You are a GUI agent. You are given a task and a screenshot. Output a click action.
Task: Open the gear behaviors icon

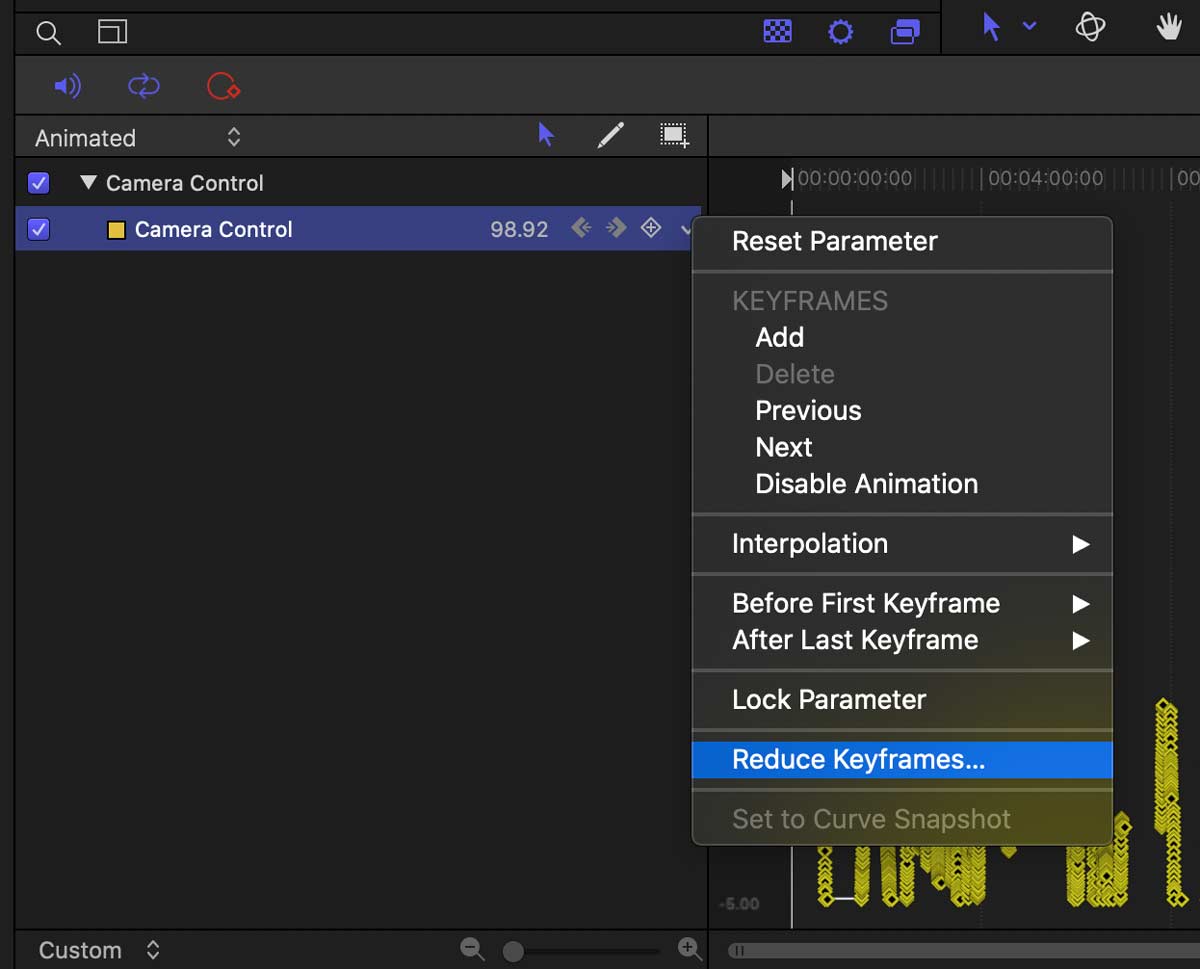[x=841, y=32]
